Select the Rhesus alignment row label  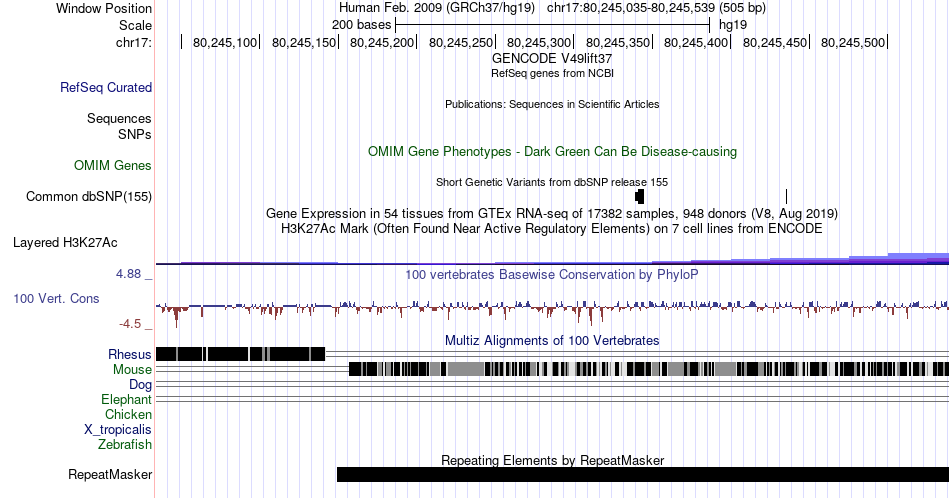pyautogui.click(x=130, y=354)
